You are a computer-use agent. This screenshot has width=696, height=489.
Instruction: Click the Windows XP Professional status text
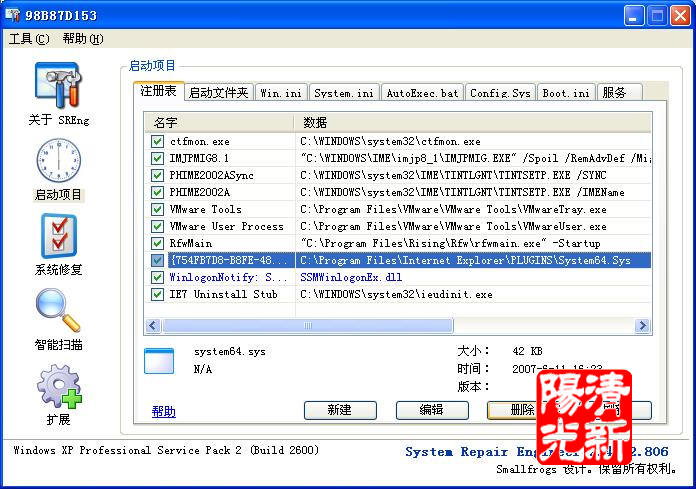166,450
